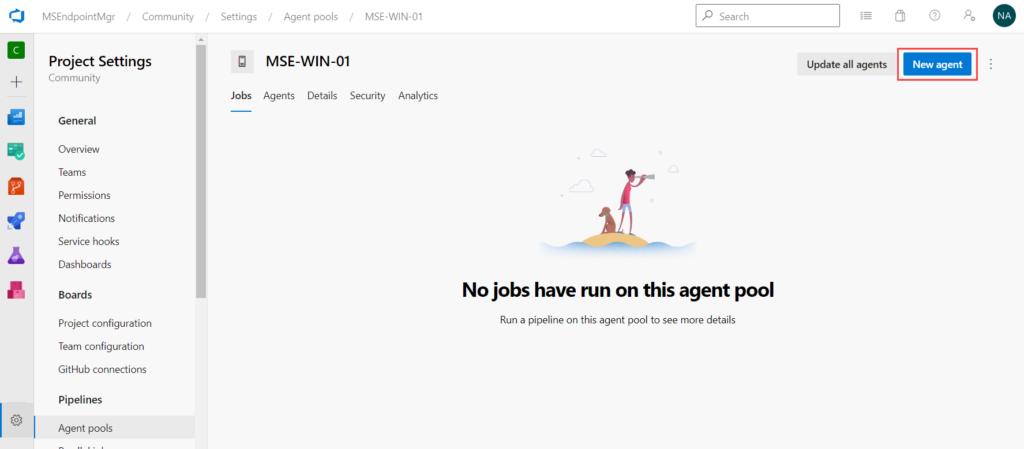Open Dashboards settings

coord(84,264)
